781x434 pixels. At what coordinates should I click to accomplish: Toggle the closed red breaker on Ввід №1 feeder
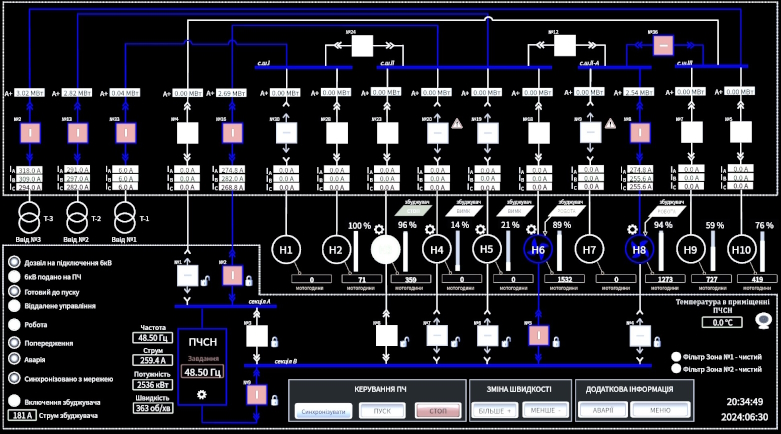coord(126,133)
